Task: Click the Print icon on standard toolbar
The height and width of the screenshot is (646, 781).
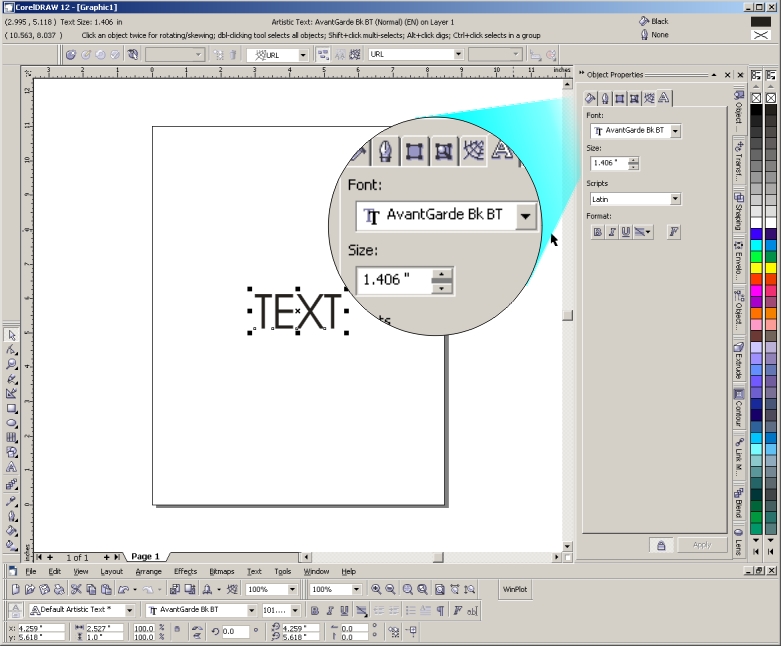Action: pyautogui.click(x=59, y=590)
